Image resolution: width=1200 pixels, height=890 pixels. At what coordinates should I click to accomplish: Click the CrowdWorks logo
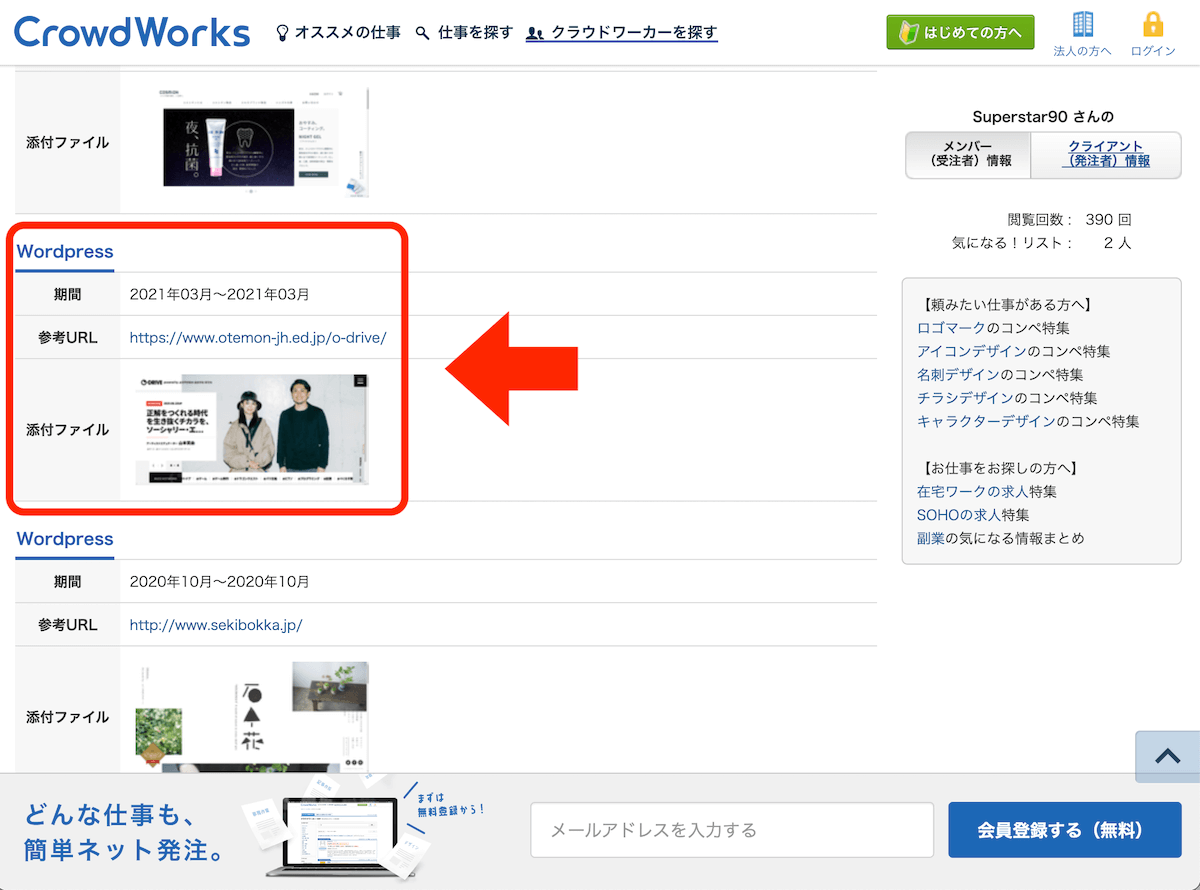tap(132, 32)
